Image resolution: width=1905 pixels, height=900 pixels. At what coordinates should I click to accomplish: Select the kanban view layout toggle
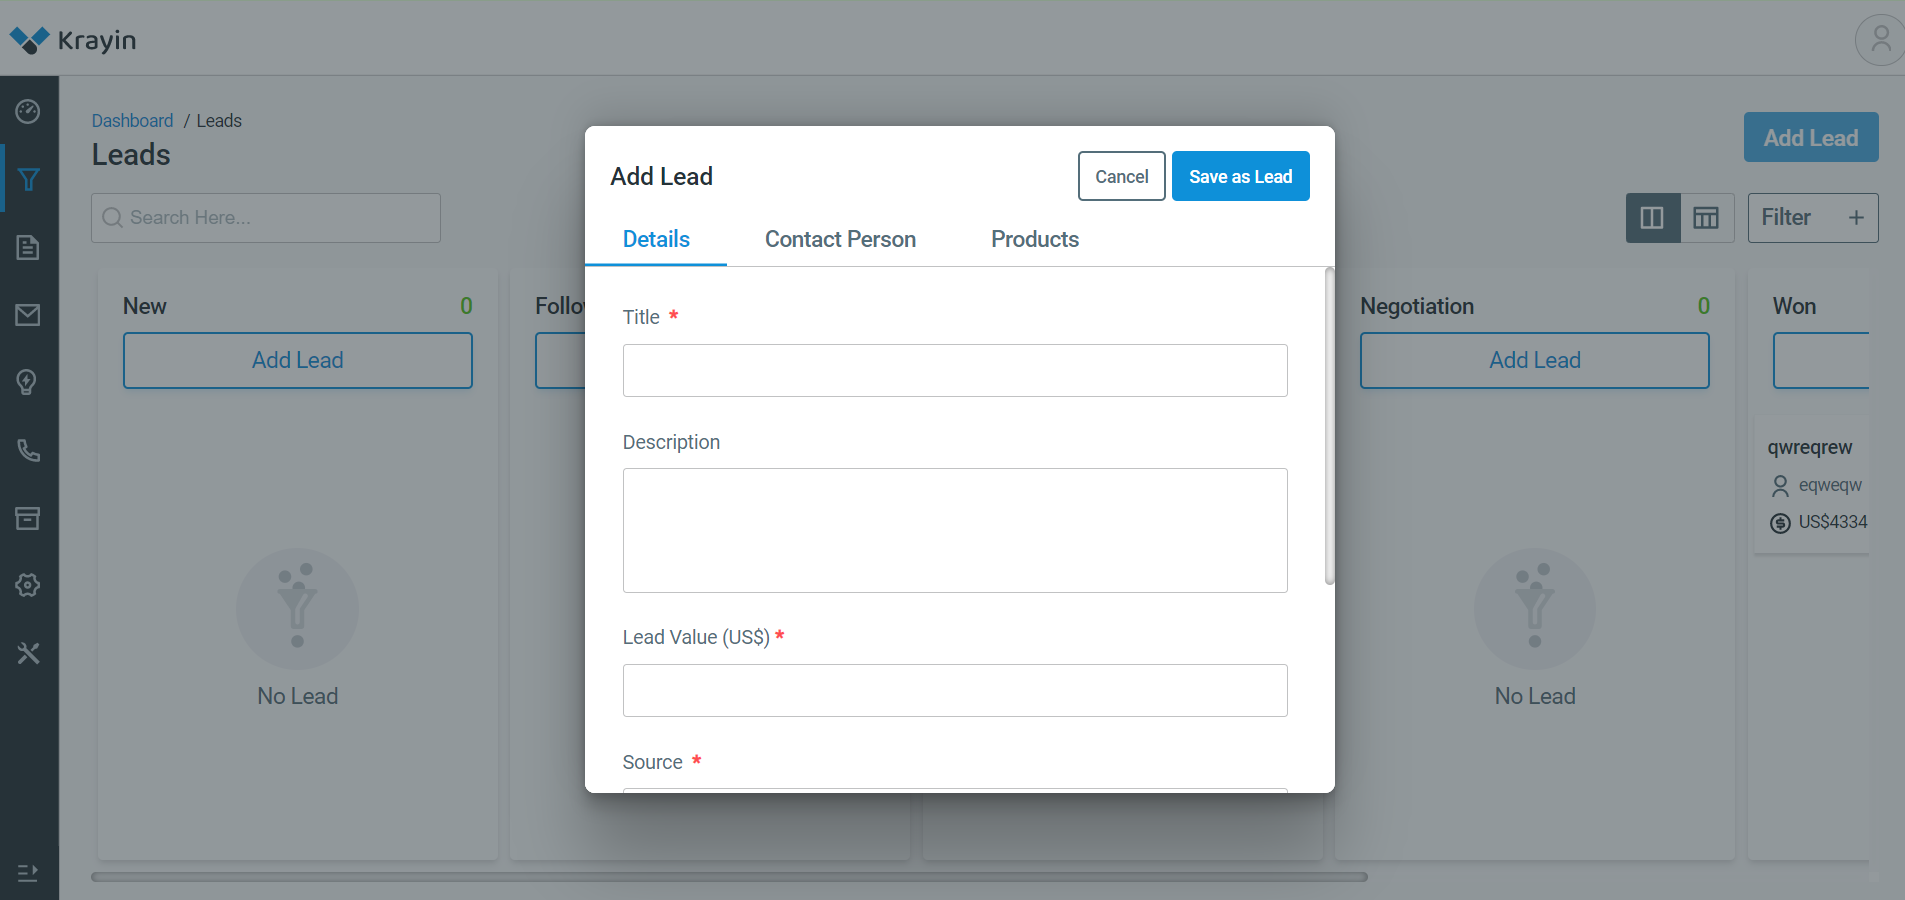pyautogui.click(x=1652, y=217)
